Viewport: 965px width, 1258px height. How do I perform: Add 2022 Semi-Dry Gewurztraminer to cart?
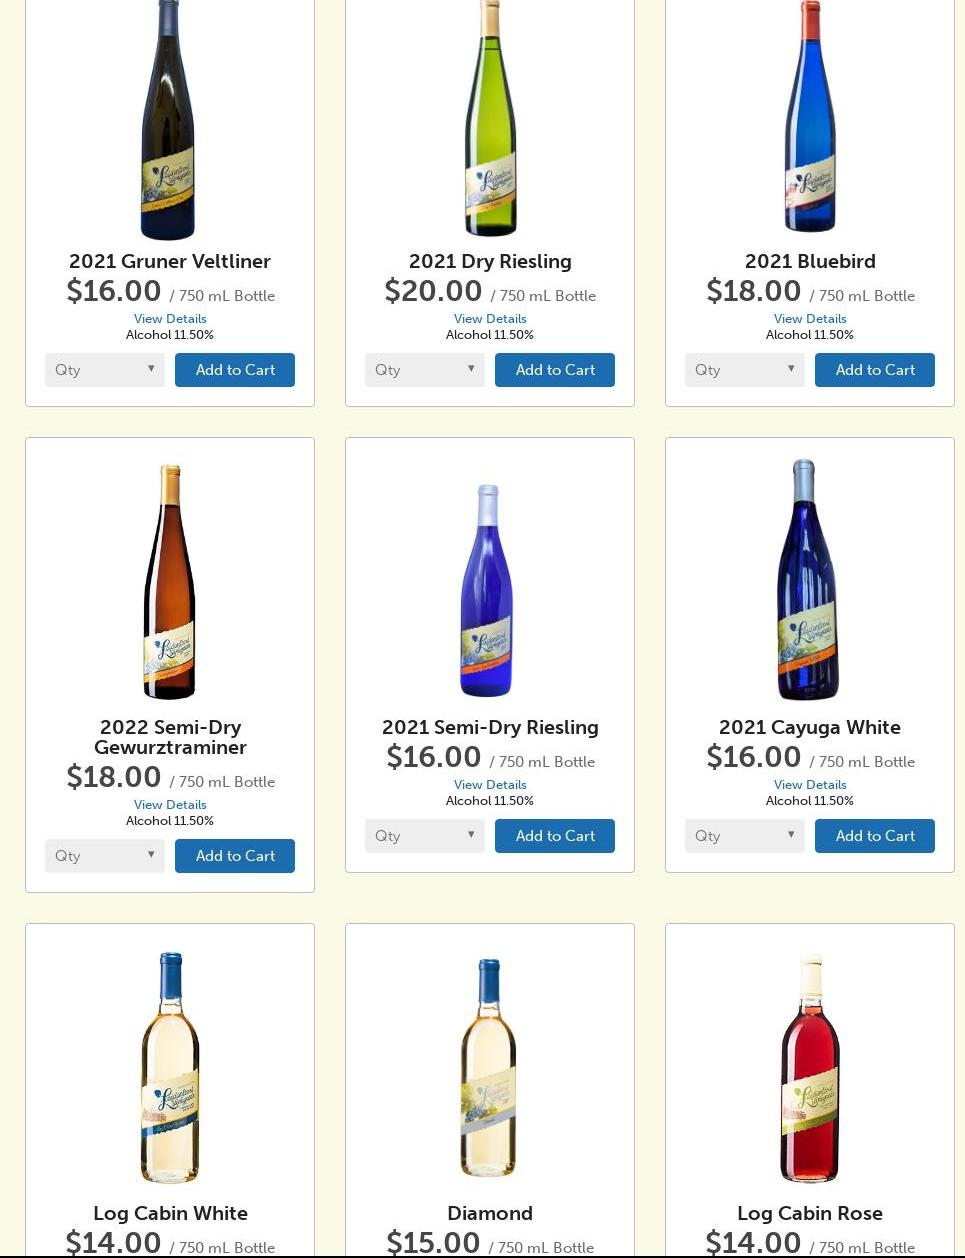point(235,856)
